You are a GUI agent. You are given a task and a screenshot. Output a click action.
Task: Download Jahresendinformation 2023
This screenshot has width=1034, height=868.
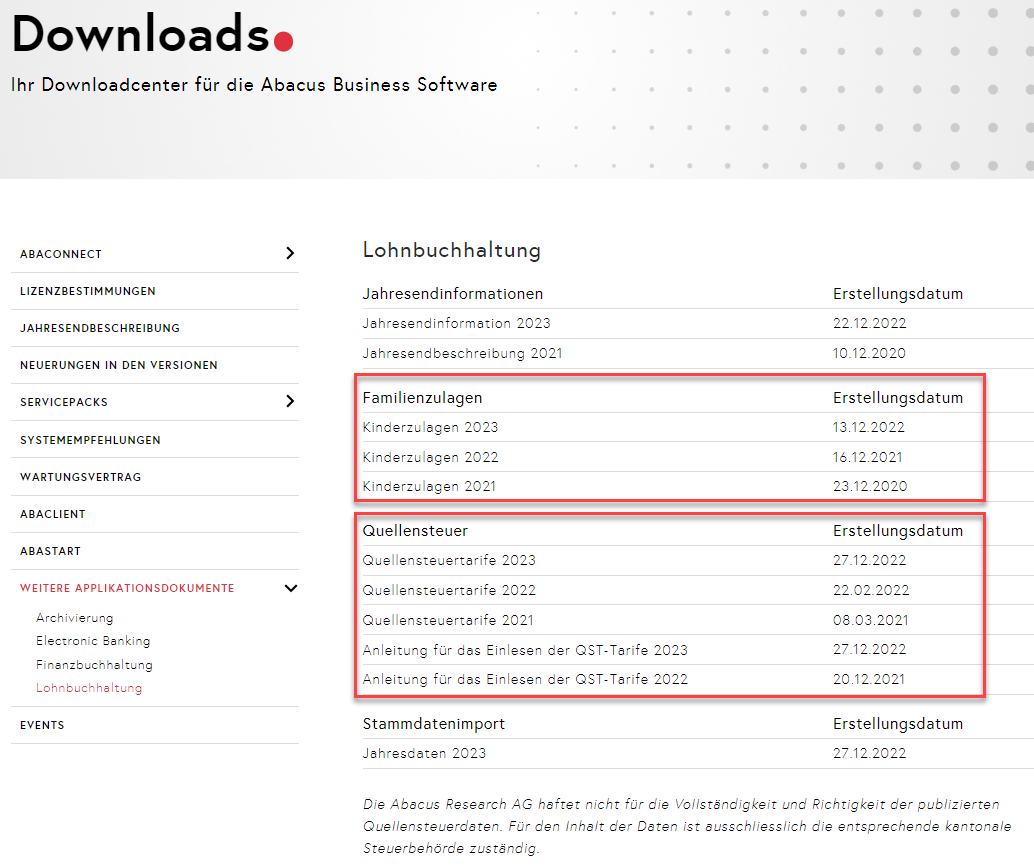(456, 323)
